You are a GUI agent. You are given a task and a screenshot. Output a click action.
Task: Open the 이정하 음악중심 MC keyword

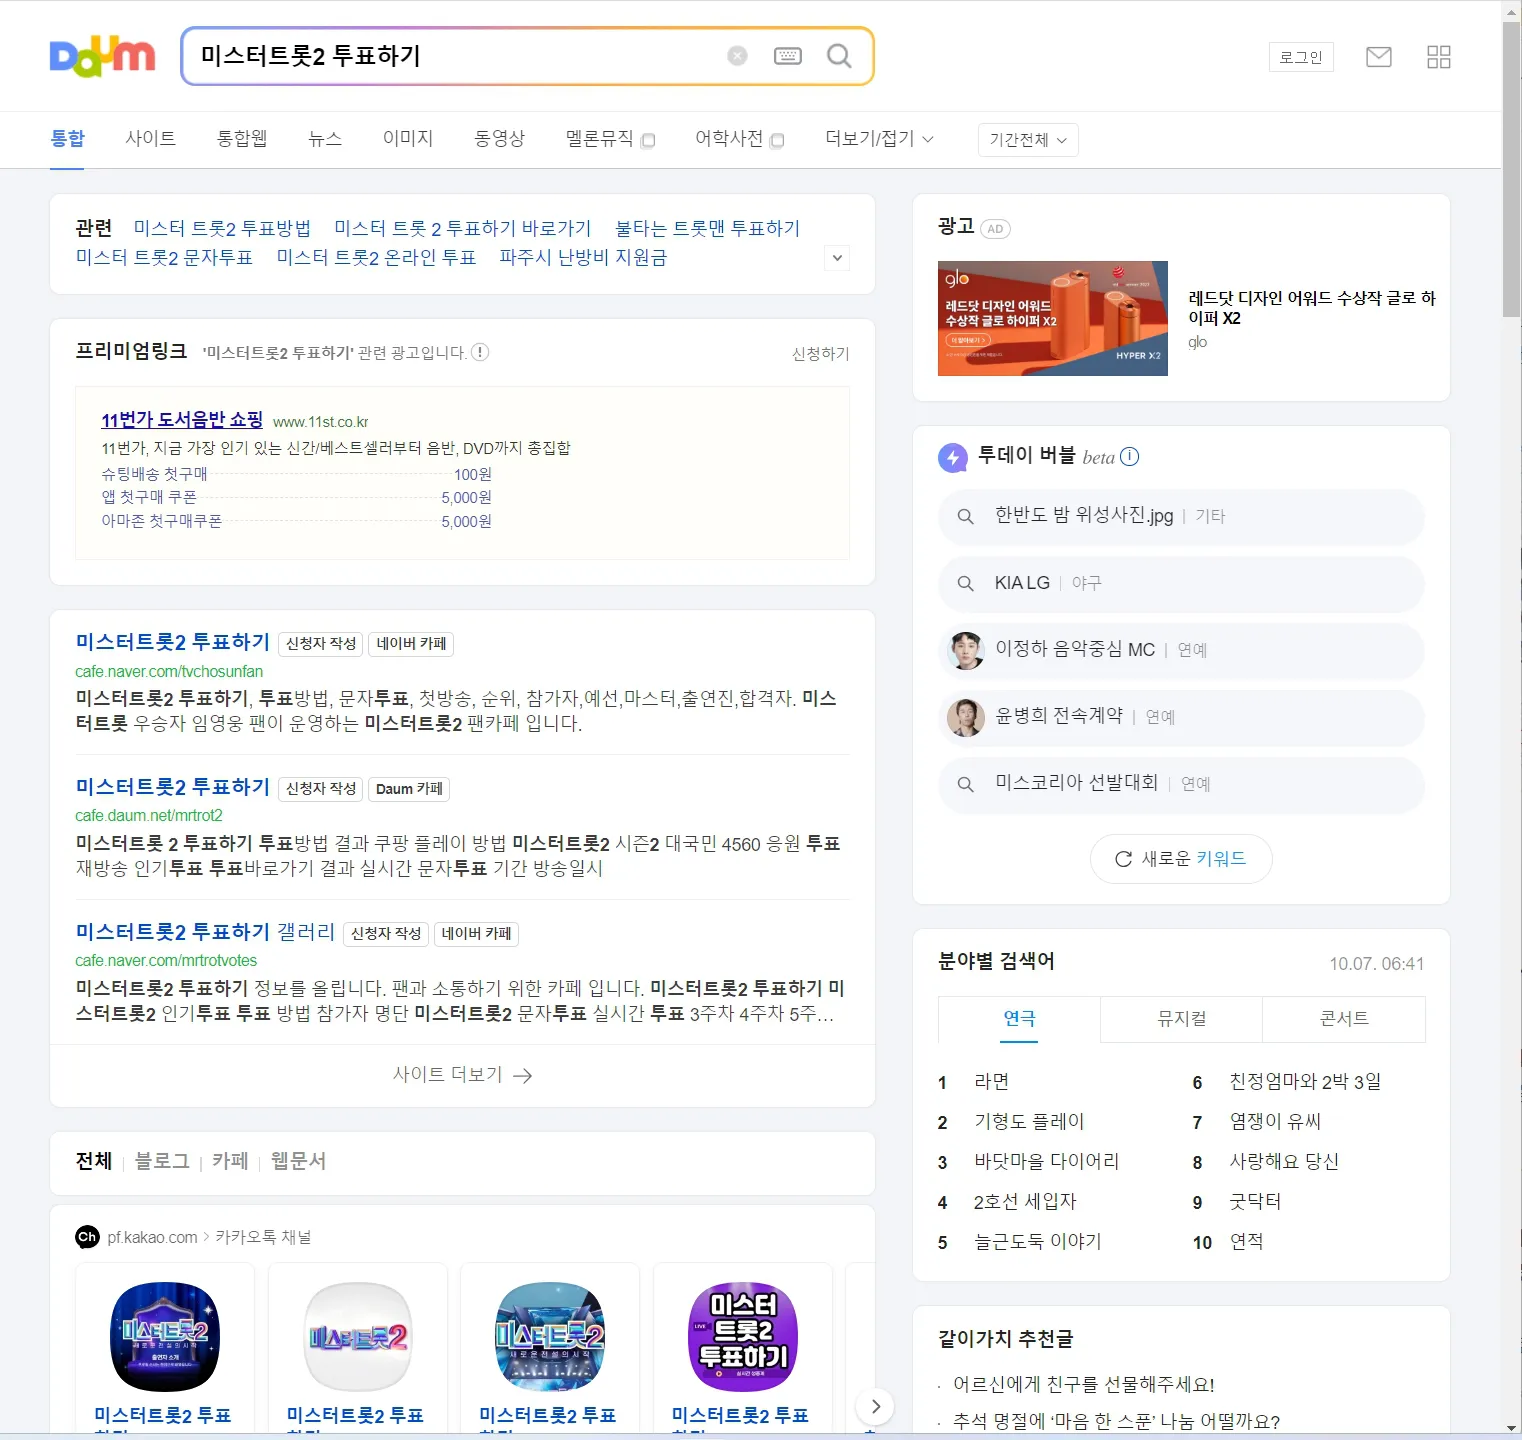[1075, 649]
